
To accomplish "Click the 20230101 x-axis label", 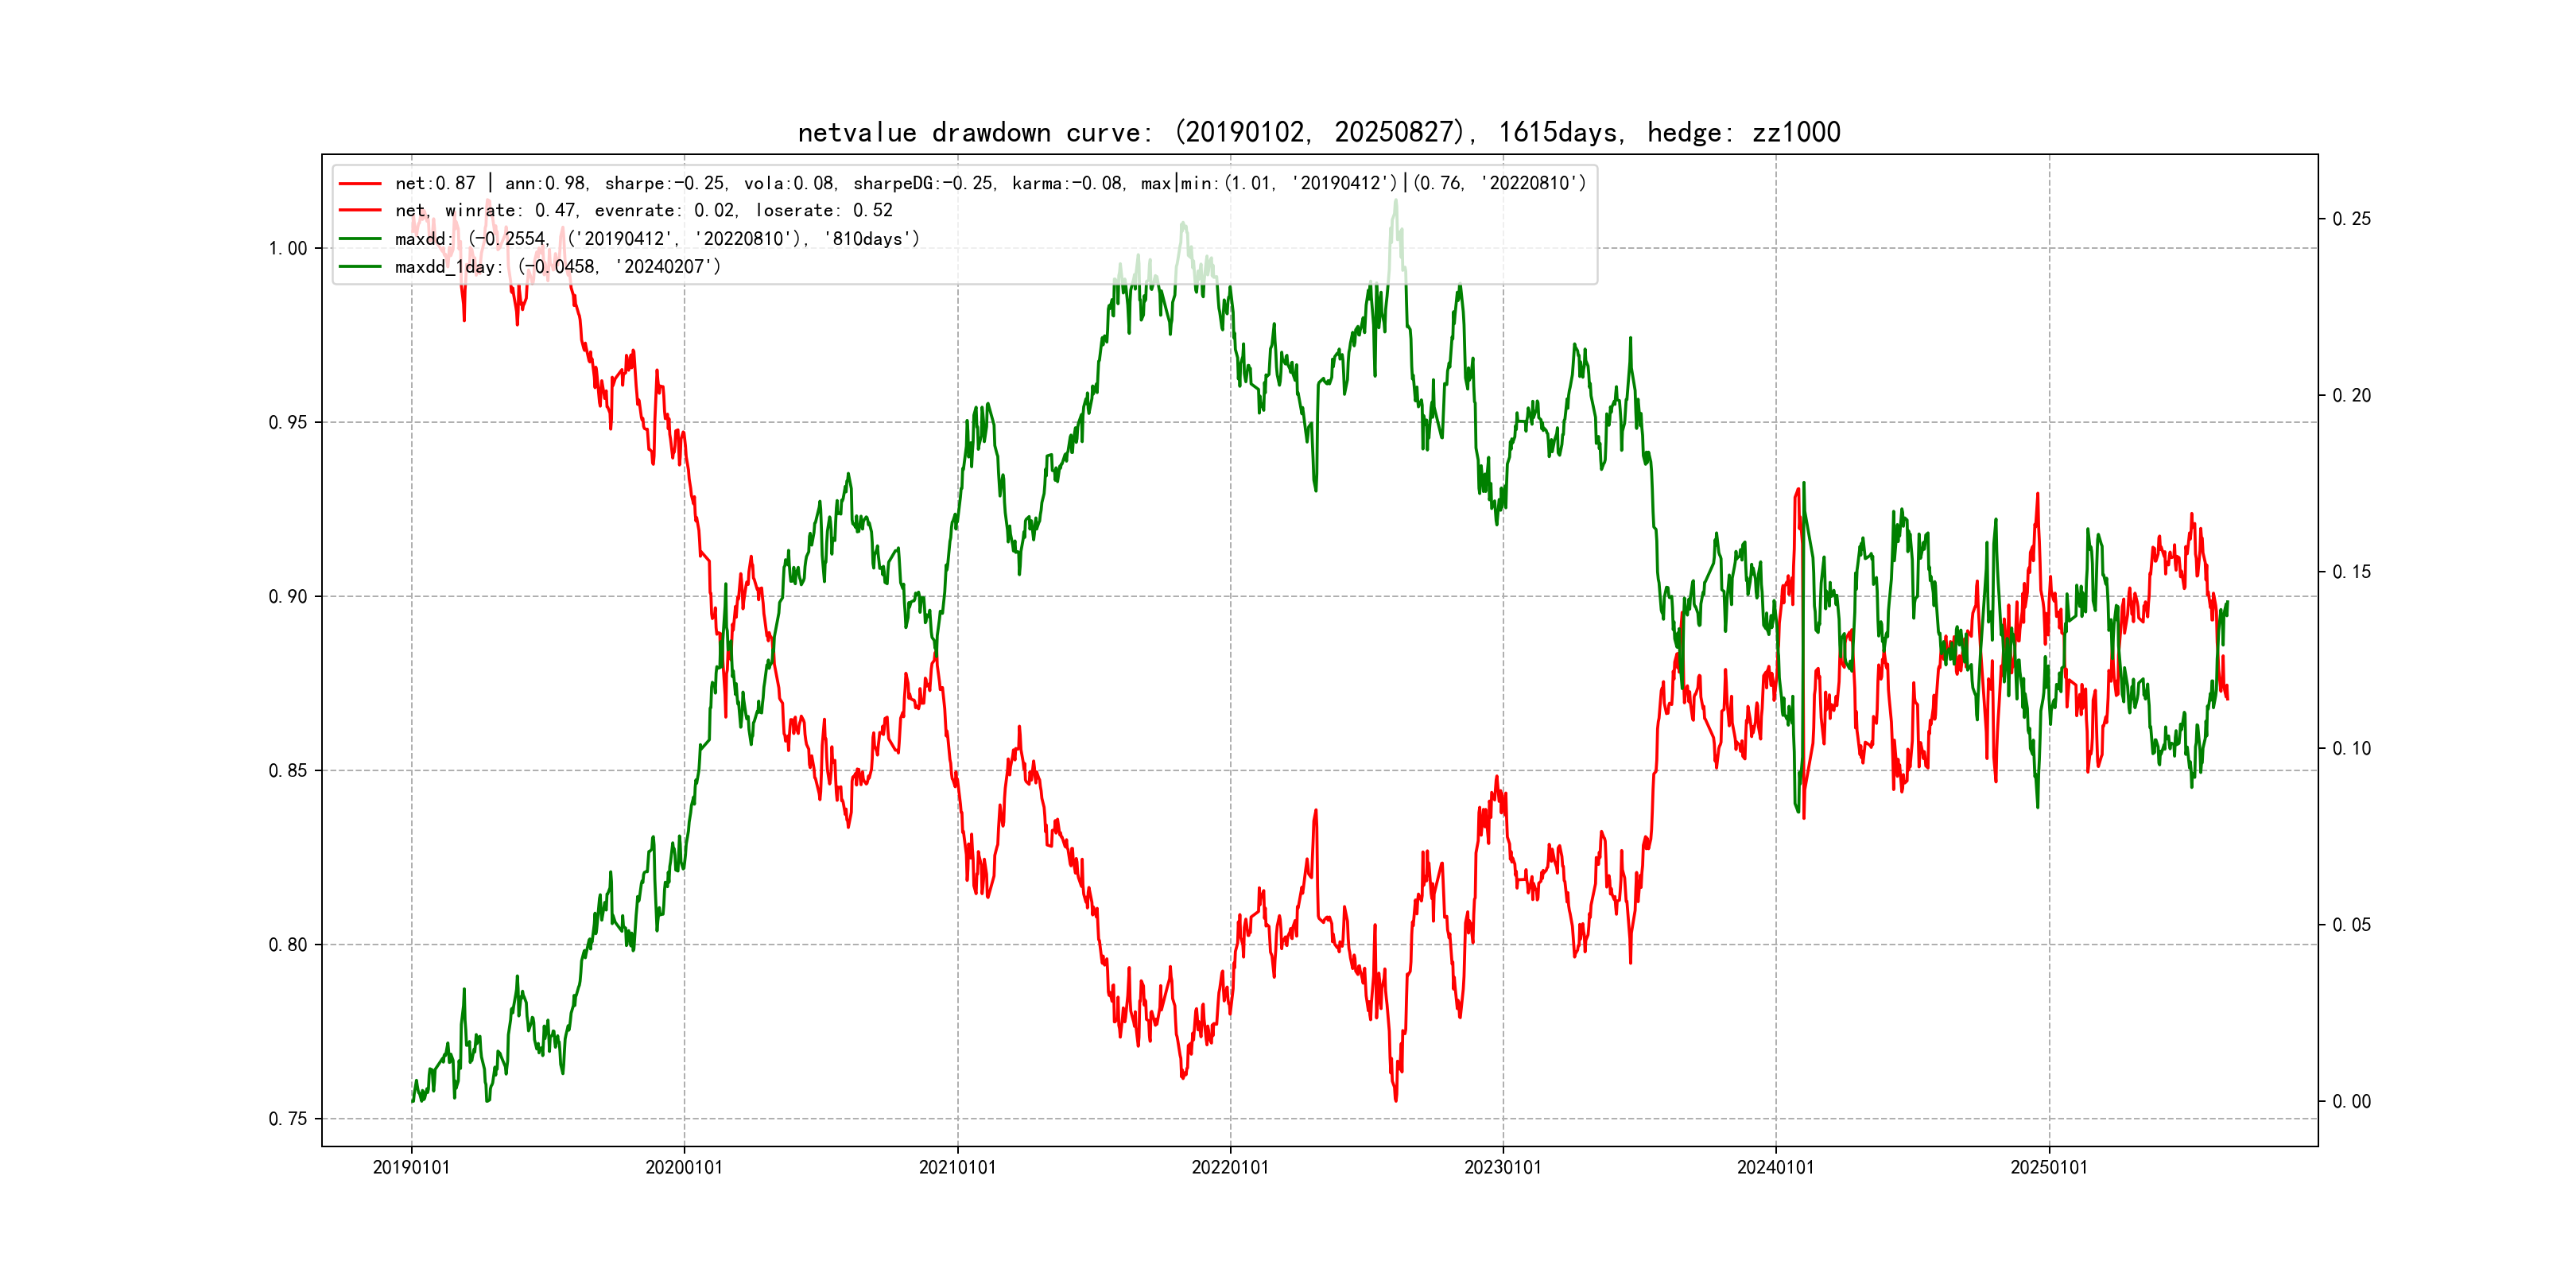I will 1503,1167.
